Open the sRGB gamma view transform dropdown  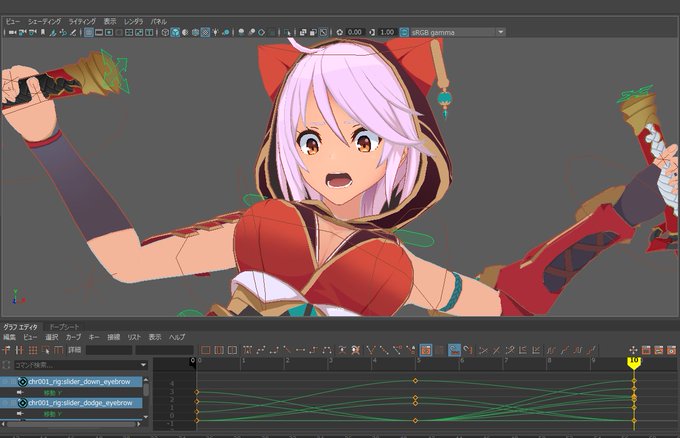[x=501, y=32]
